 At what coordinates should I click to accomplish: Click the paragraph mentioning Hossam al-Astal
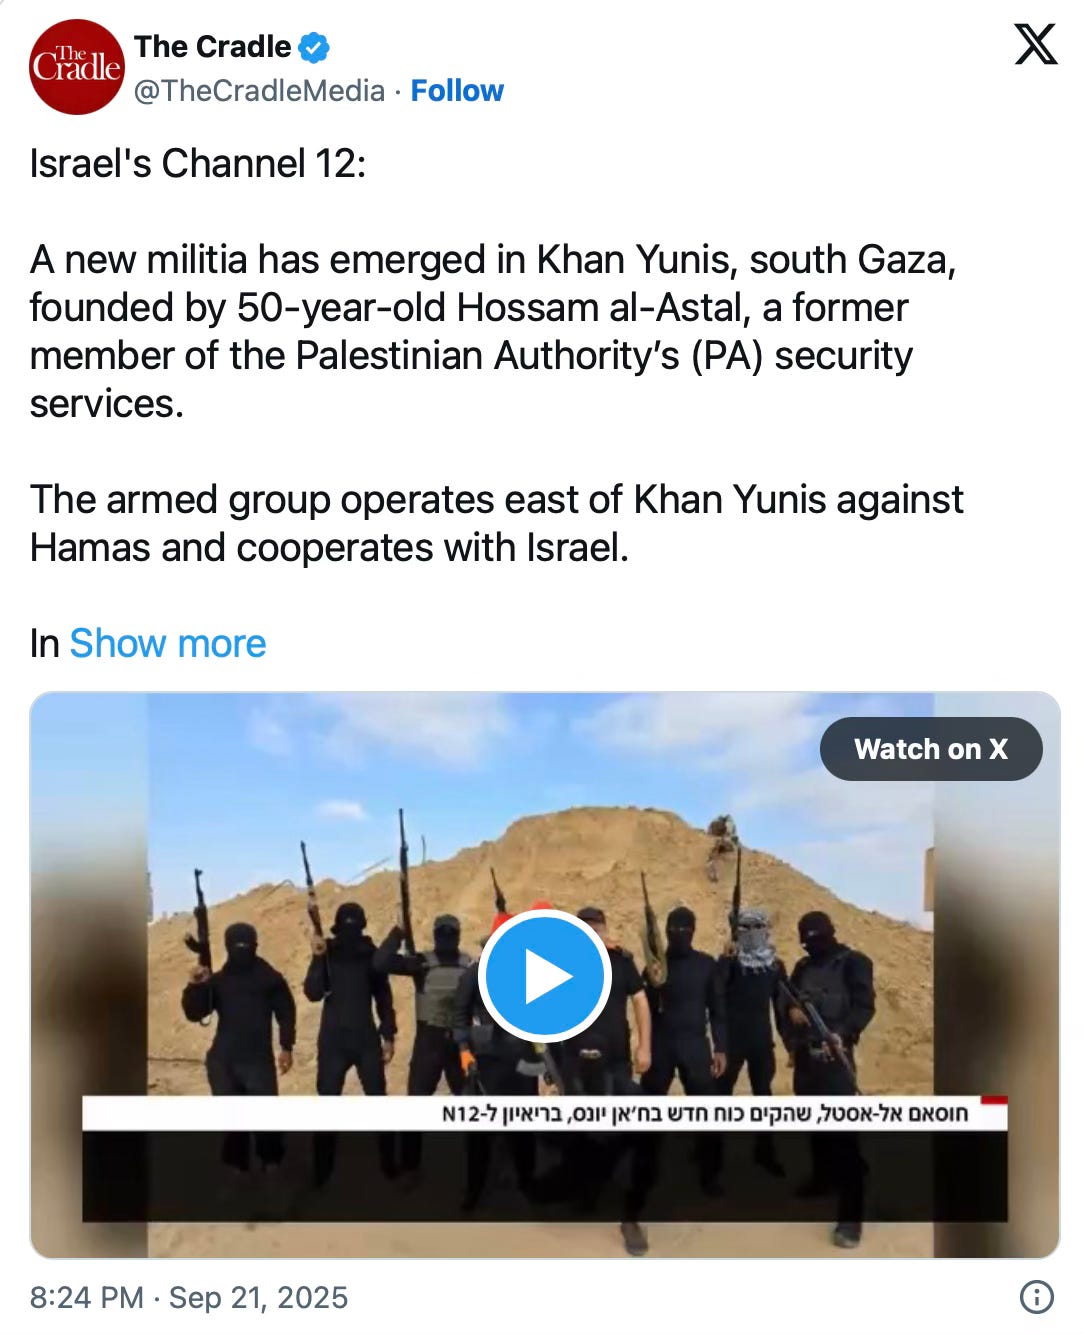(x=493, y=331)
